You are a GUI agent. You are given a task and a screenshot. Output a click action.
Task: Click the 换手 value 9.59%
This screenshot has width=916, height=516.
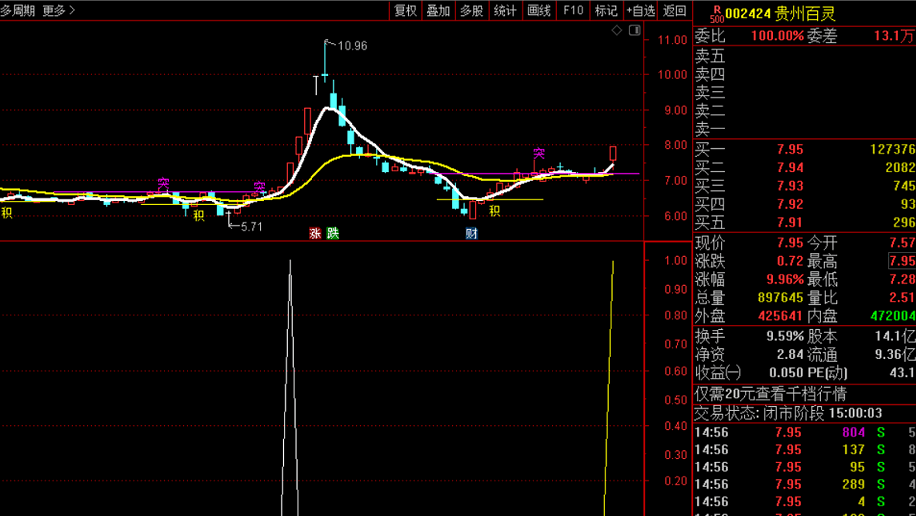coord(785,337)
